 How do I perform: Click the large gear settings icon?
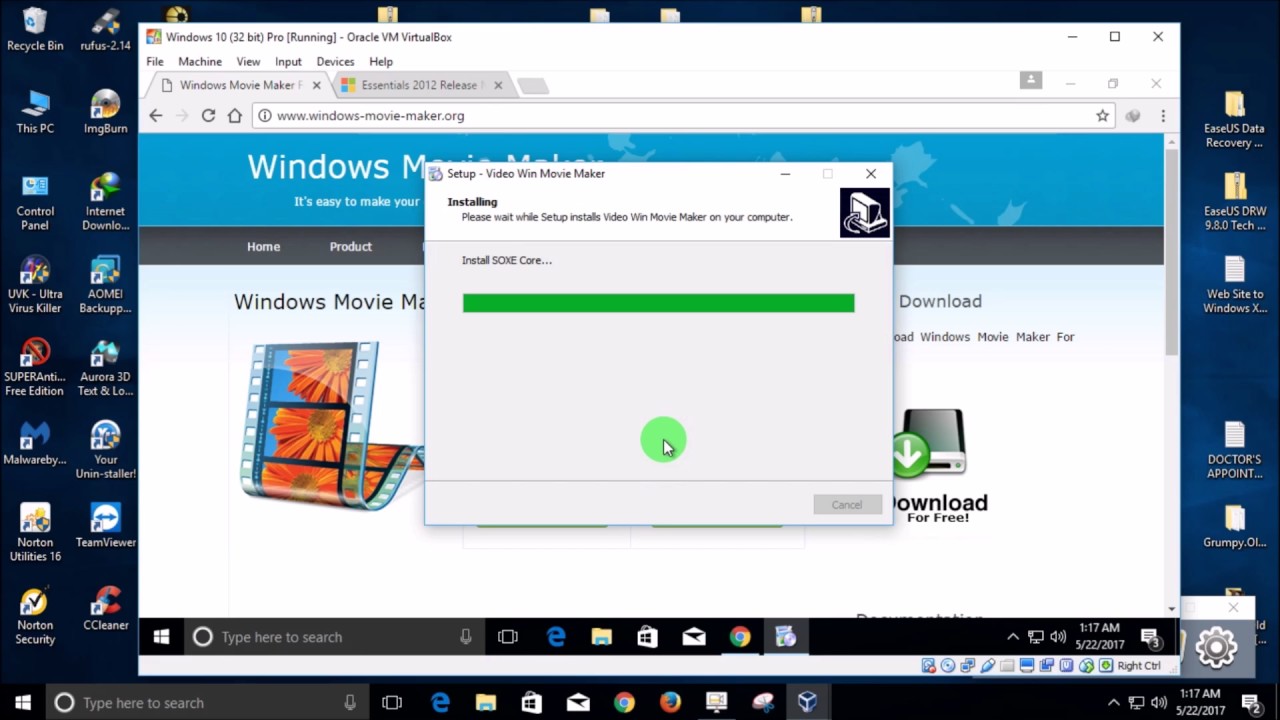click(x=1216, y=647)
